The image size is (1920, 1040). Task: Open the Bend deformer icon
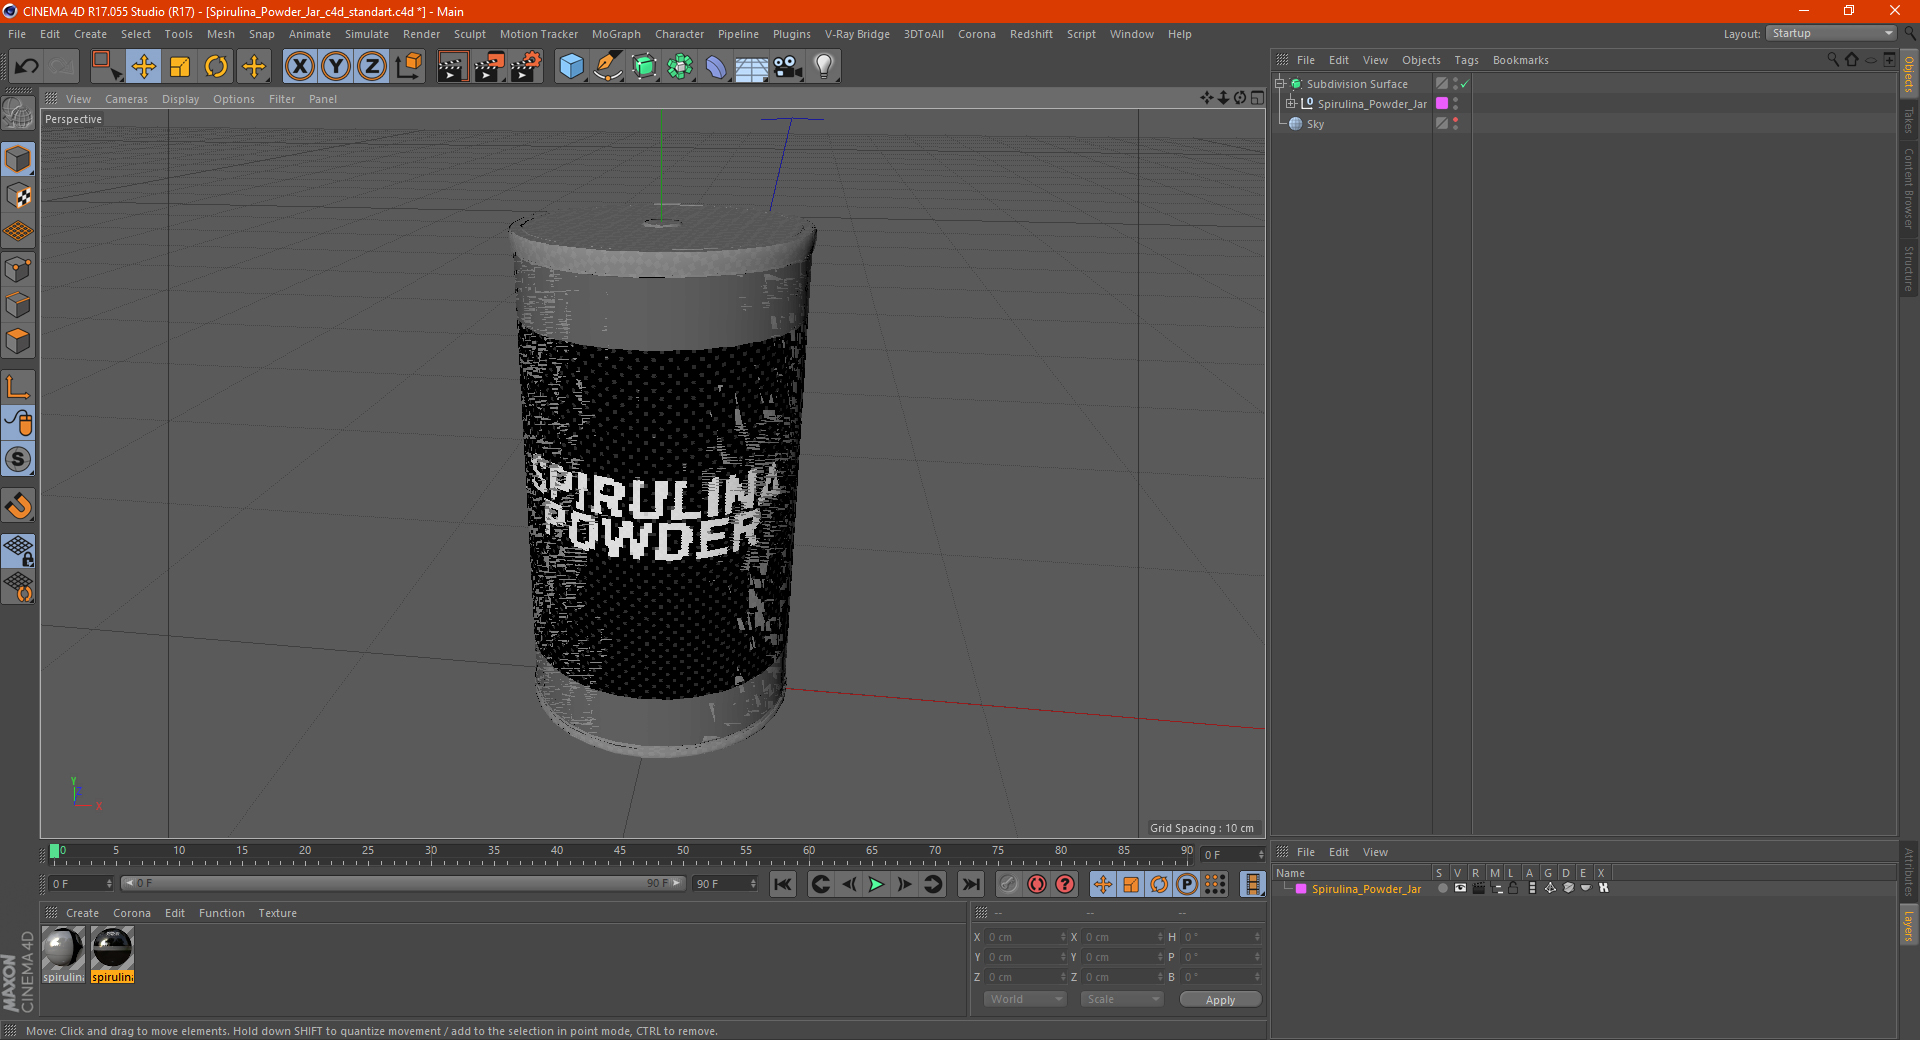pyautogui.click(x=716, y=67)
